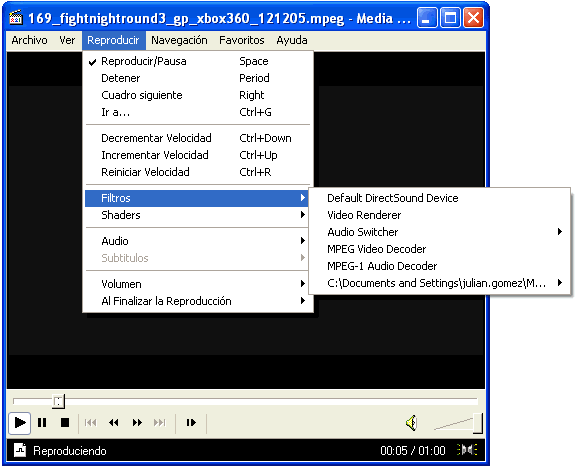Skip to previous track icon
The height and width of the screenshot is (467, 576).
tap(90, 423)
